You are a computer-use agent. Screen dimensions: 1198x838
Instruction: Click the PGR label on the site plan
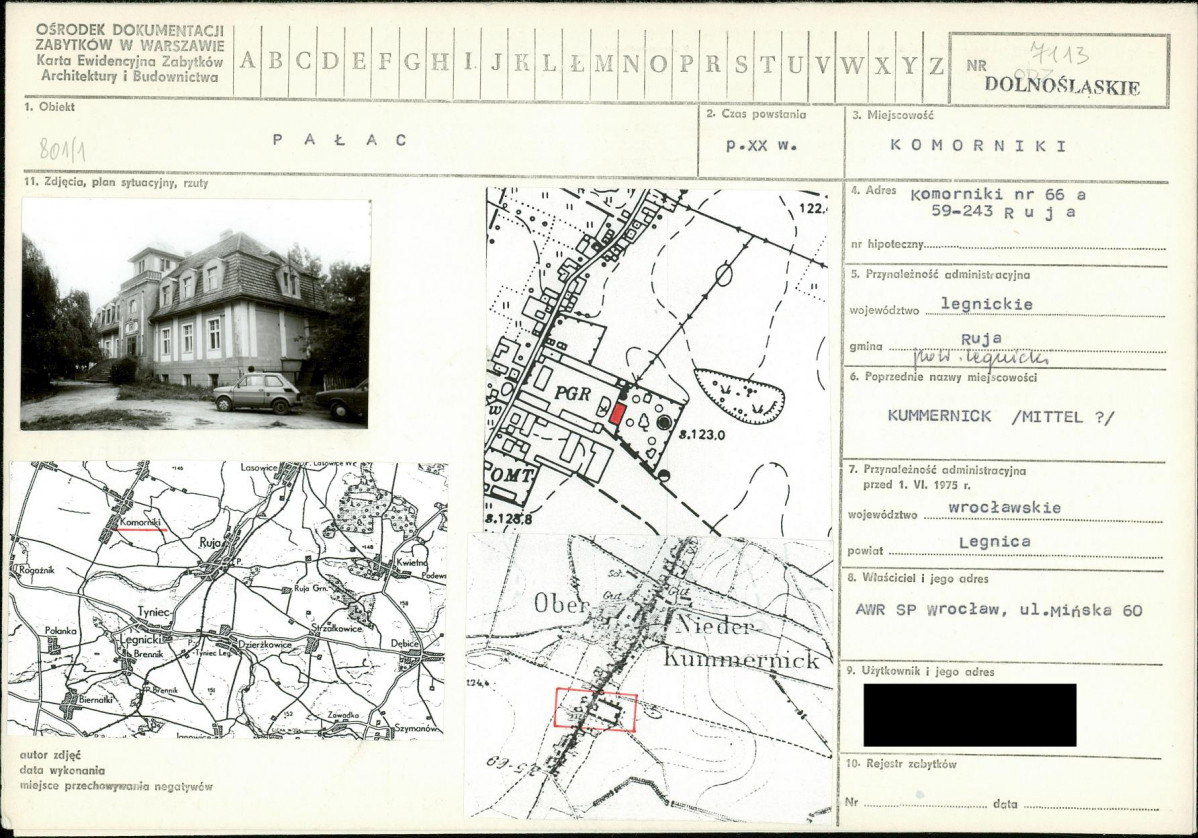pos(572,393)
